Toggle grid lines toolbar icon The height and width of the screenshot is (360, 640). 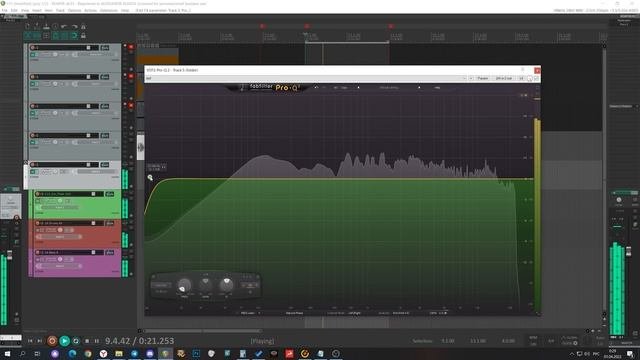pos(65,36)
